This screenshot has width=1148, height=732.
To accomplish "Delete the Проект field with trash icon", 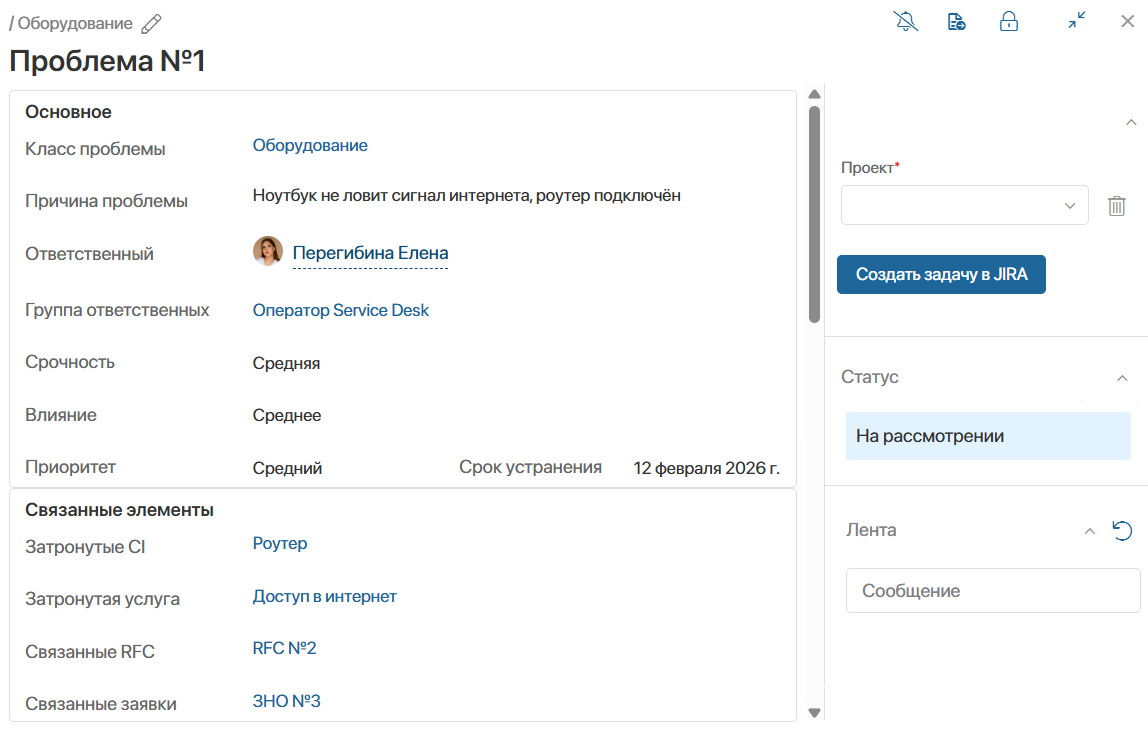I will tap(1117, 206).
